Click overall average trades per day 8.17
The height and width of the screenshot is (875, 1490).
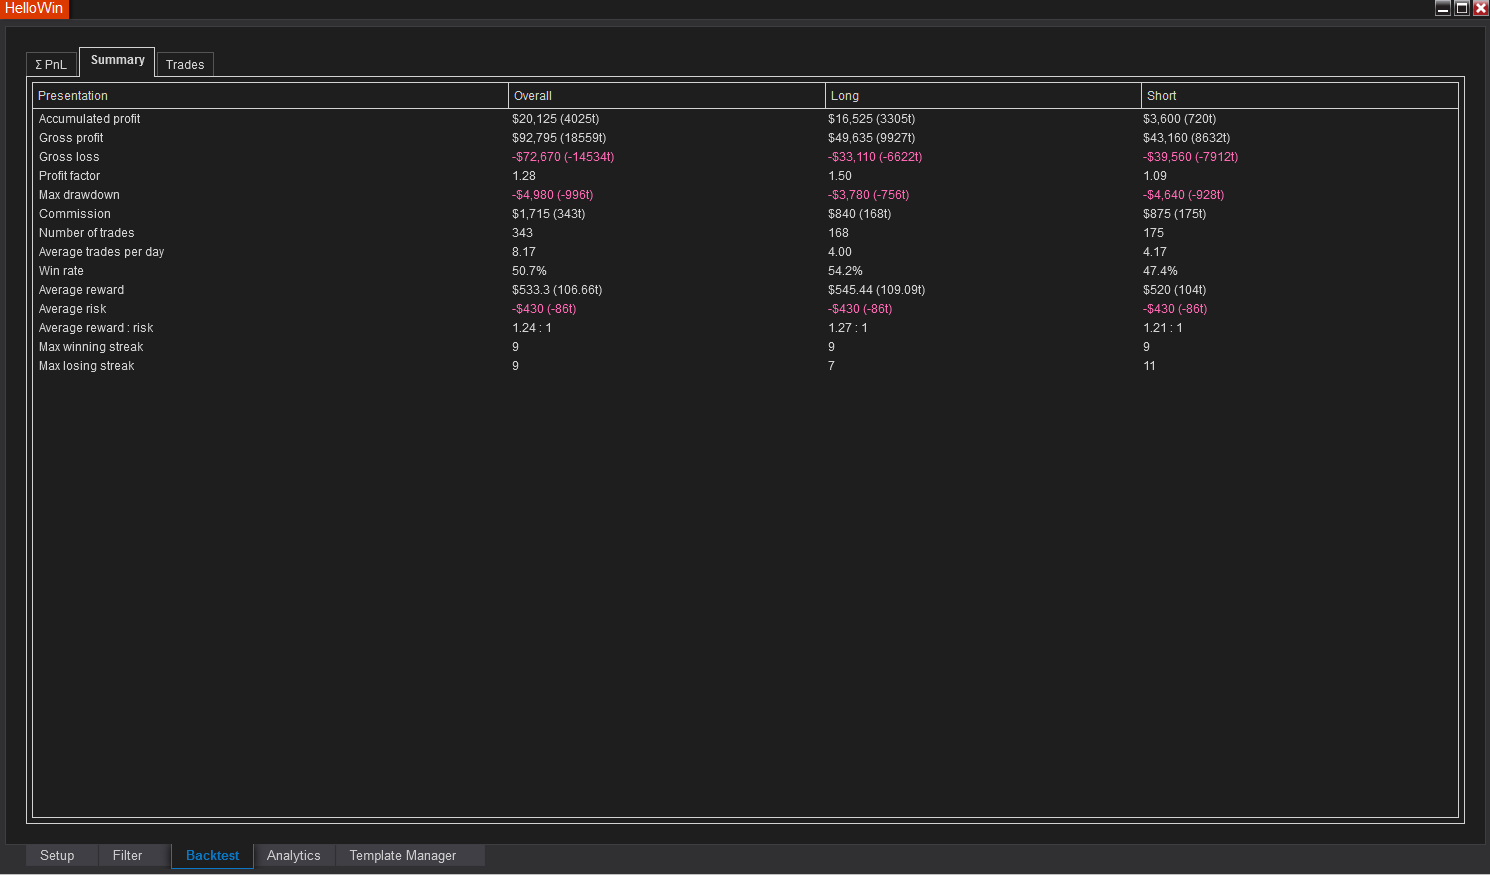coord(524,252)
